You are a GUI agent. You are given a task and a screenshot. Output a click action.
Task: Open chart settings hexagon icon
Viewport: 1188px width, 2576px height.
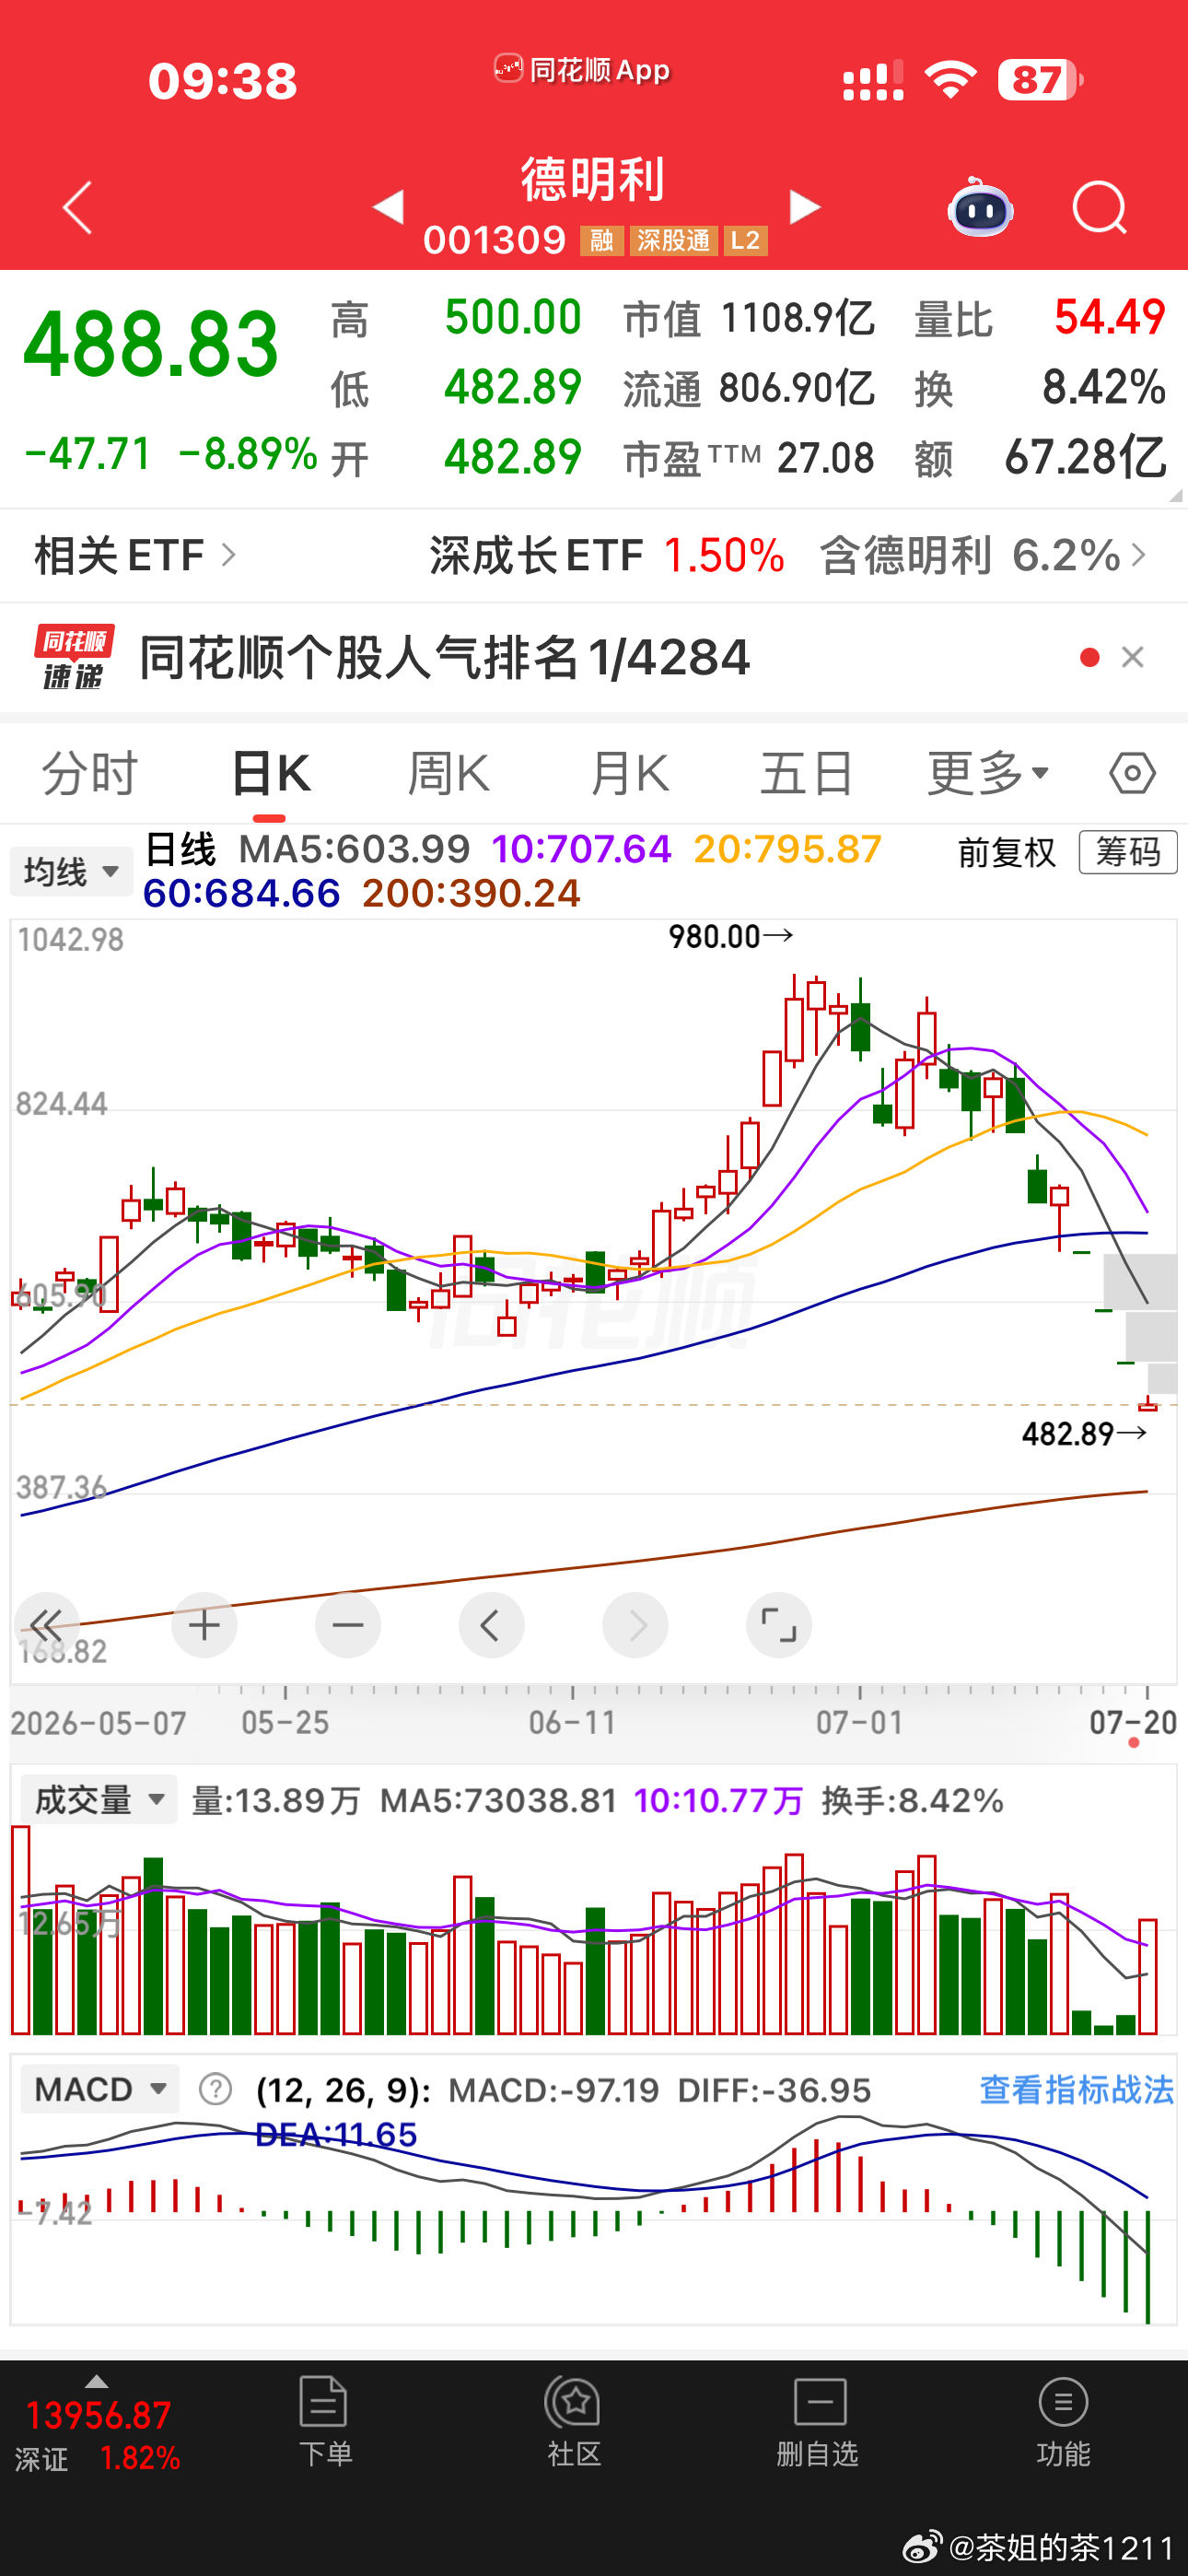pyautogui.click(x=1132, y=773)
